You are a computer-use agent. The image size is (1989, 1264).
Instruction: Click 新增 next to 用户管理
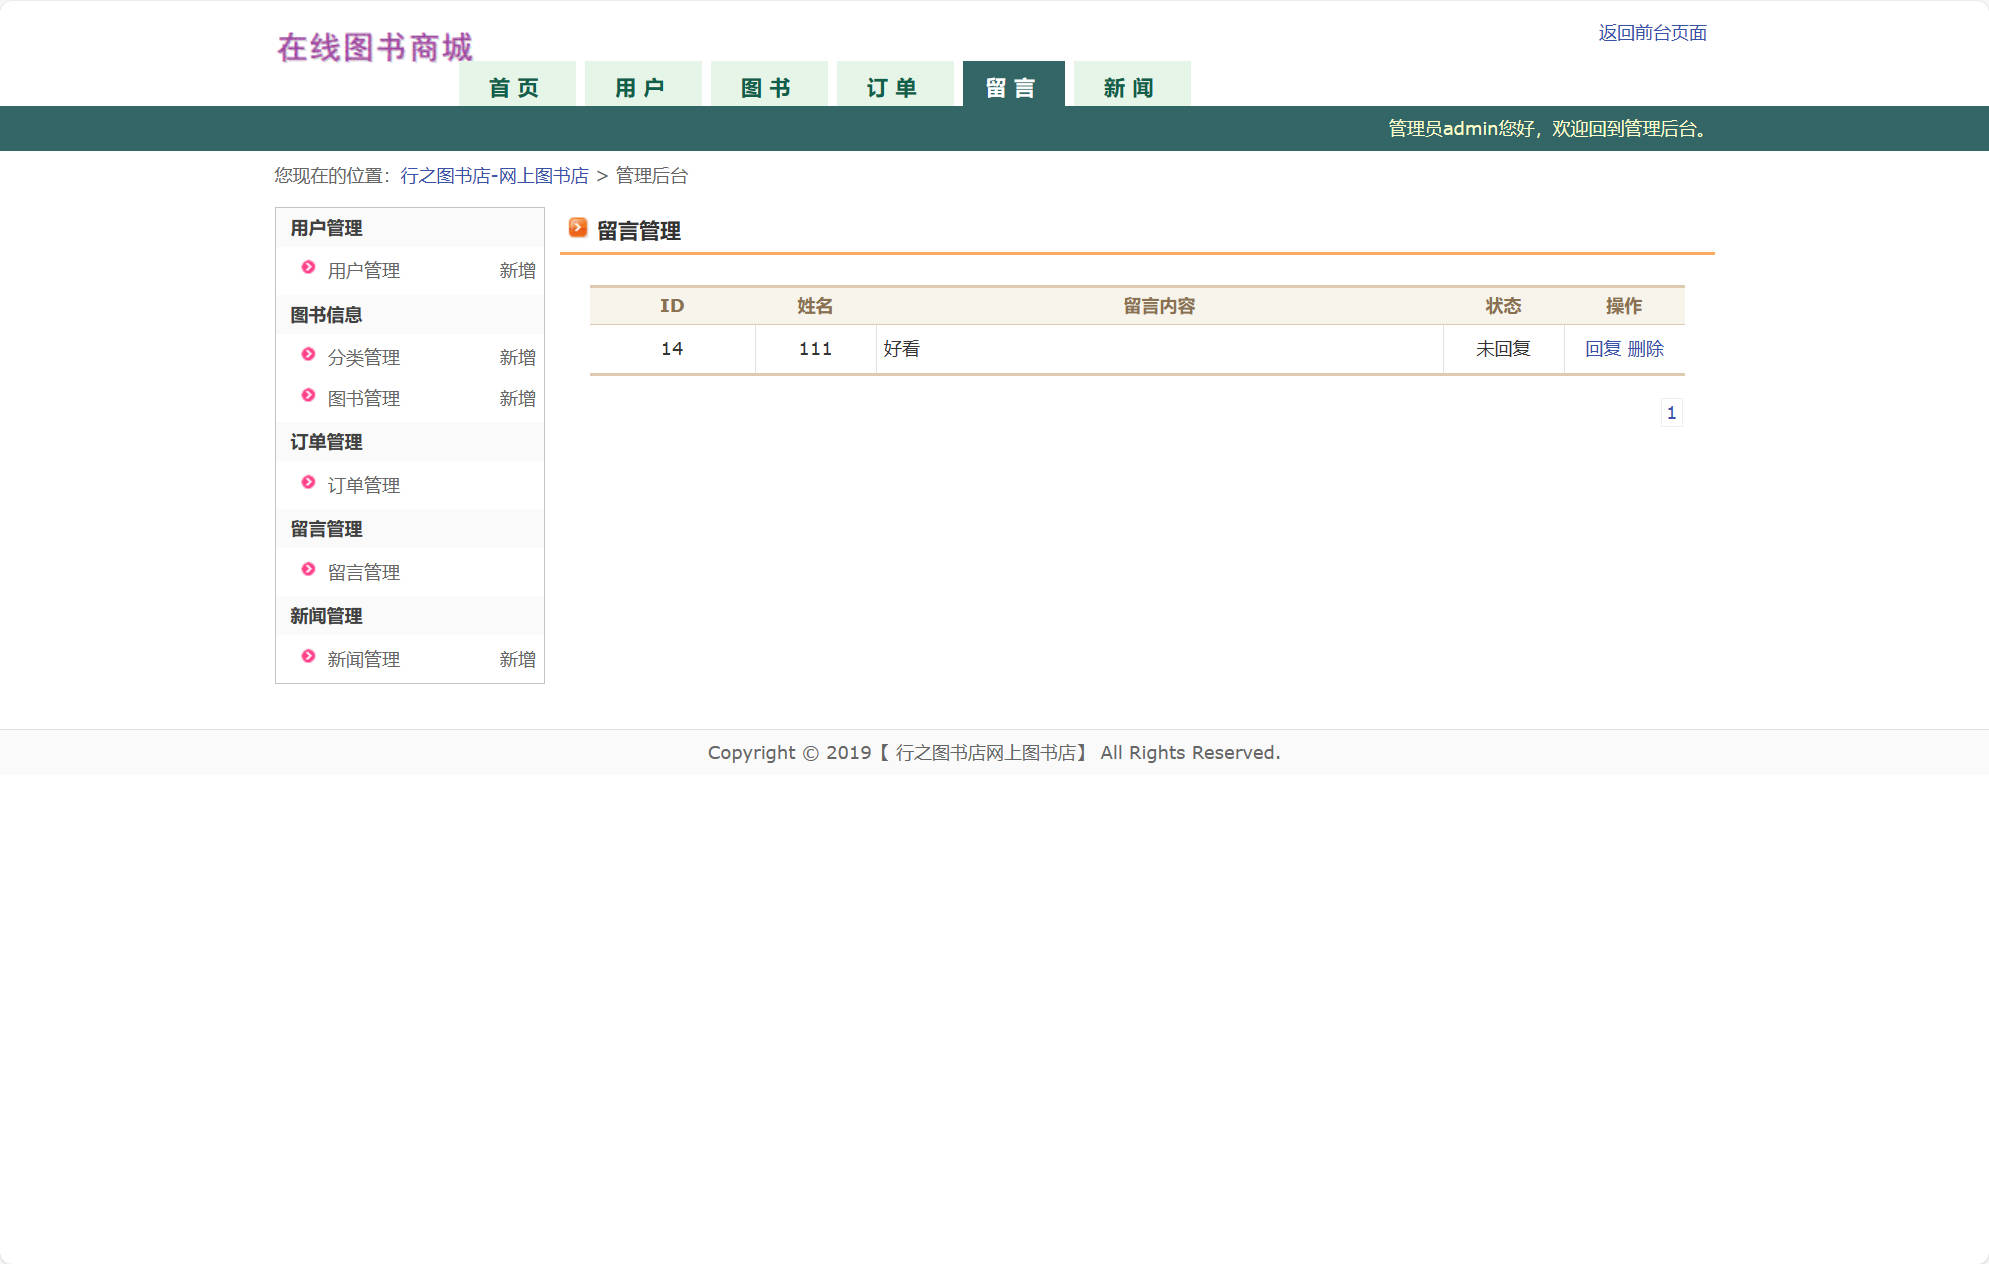point(517,270)
